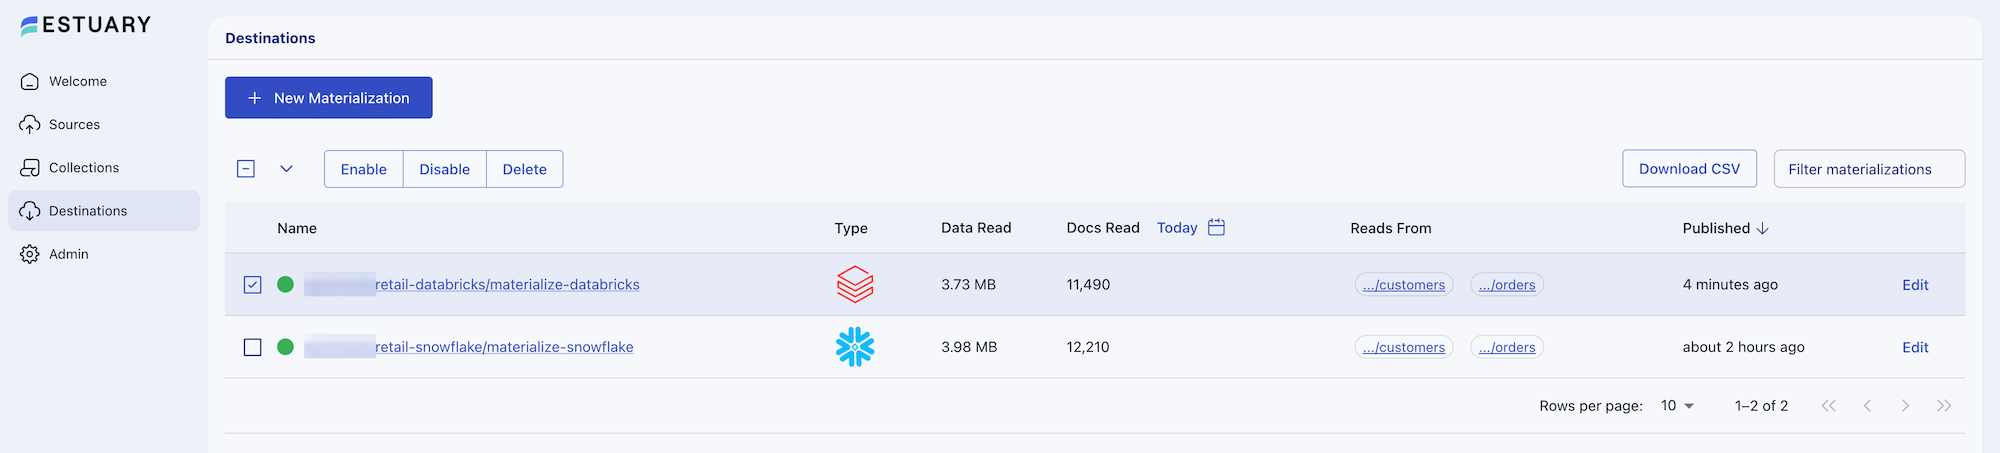Click the 'about 2 hours ago' text

coord(1743,347)
